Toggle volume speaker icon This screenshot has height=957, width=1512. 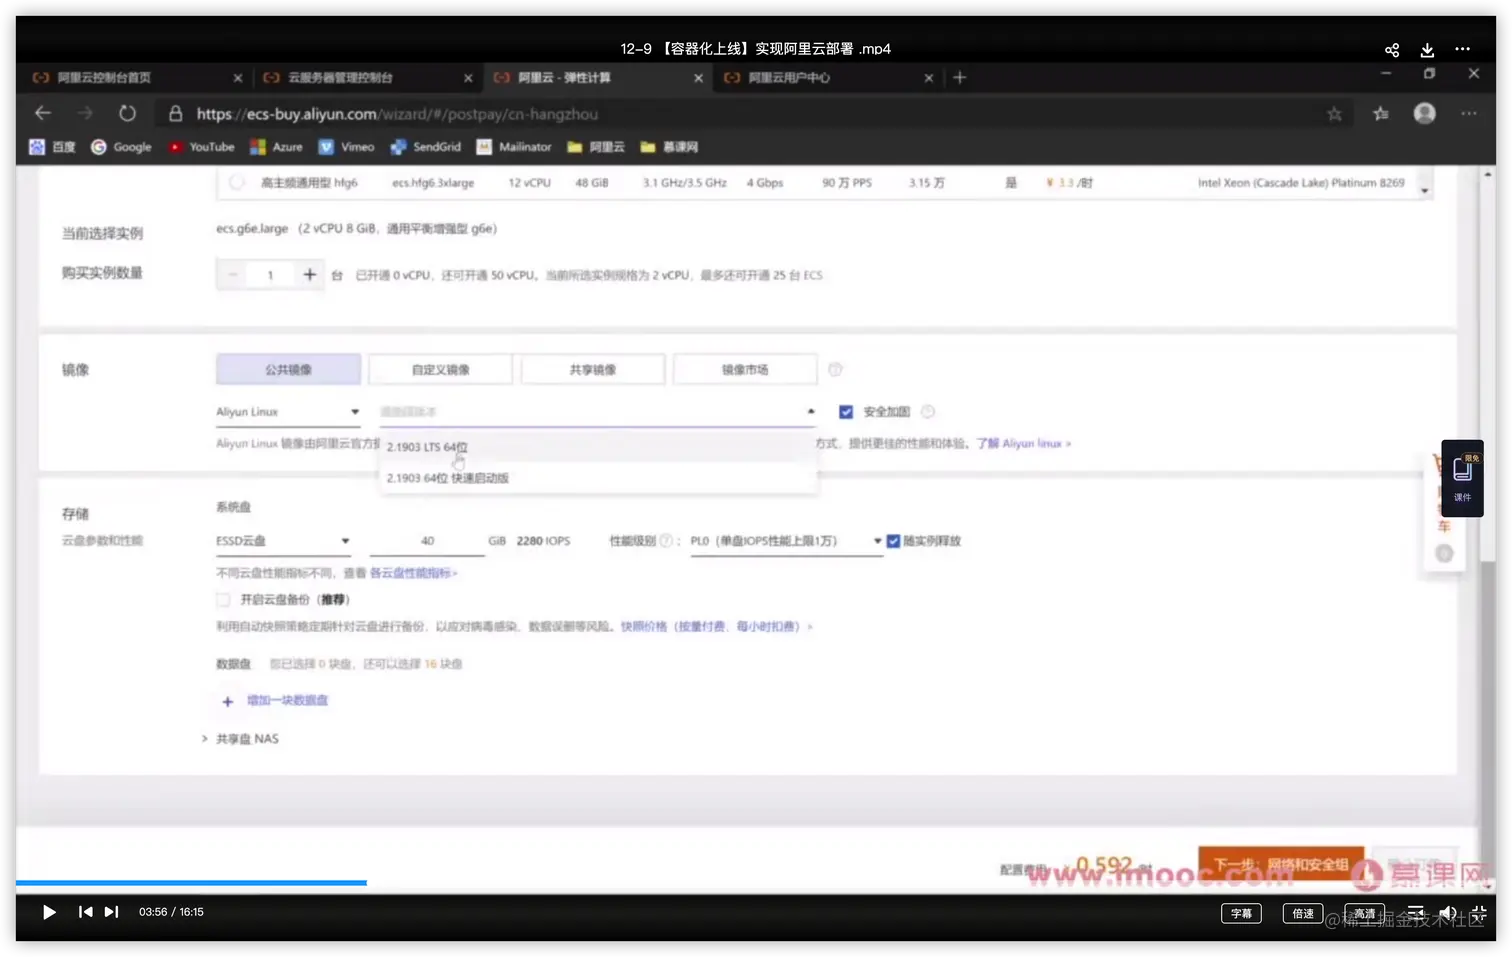coord(1447,913)
